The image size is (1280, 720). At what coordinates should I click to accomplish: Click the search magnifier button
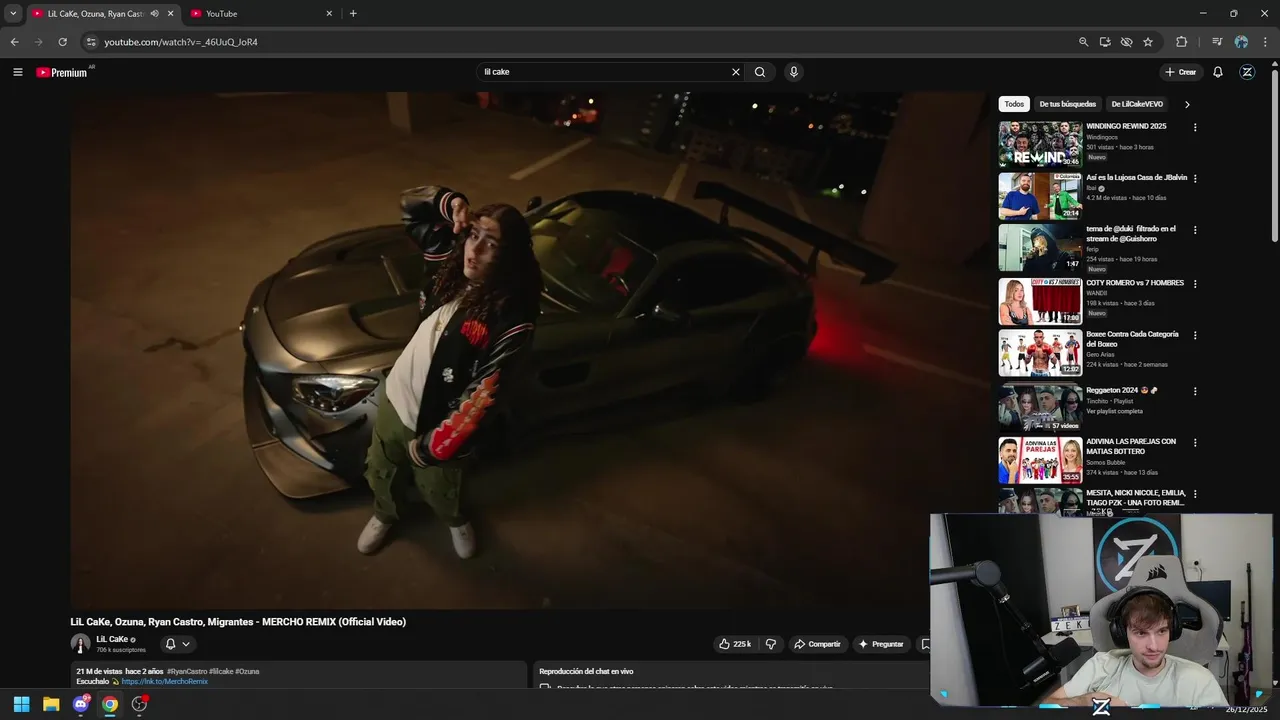click(x=760, y=72)
